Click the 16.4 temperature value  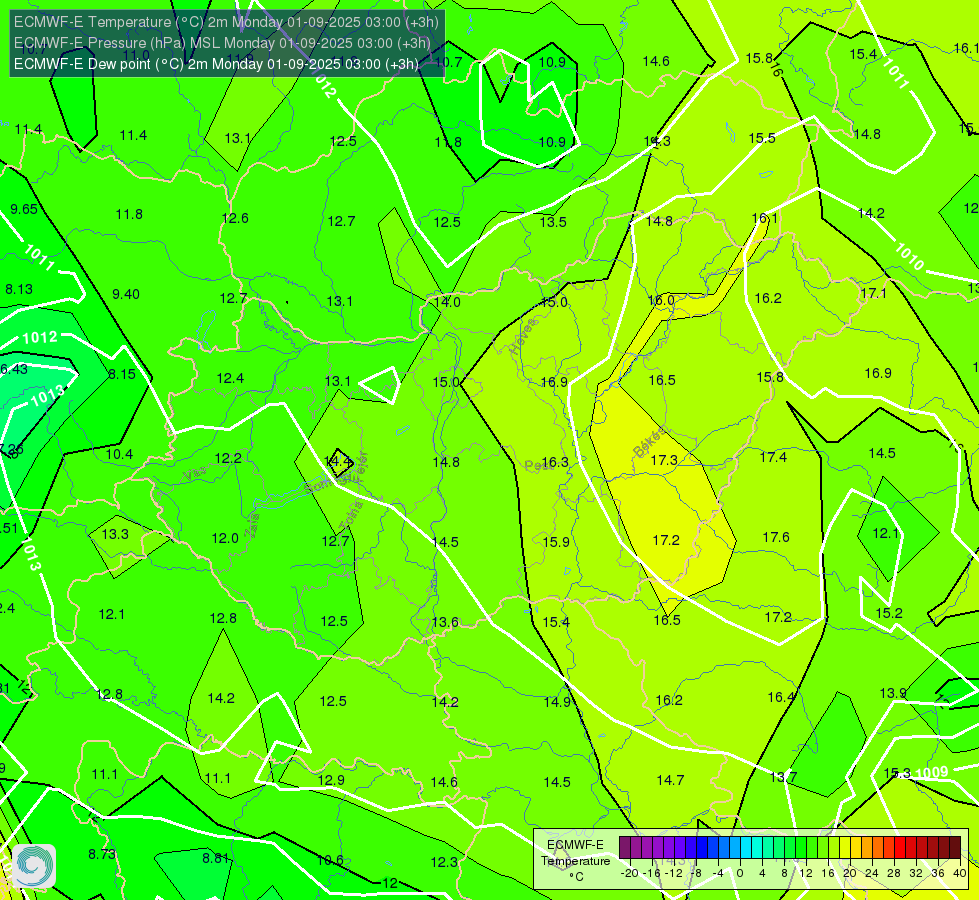tap(780, 697)
